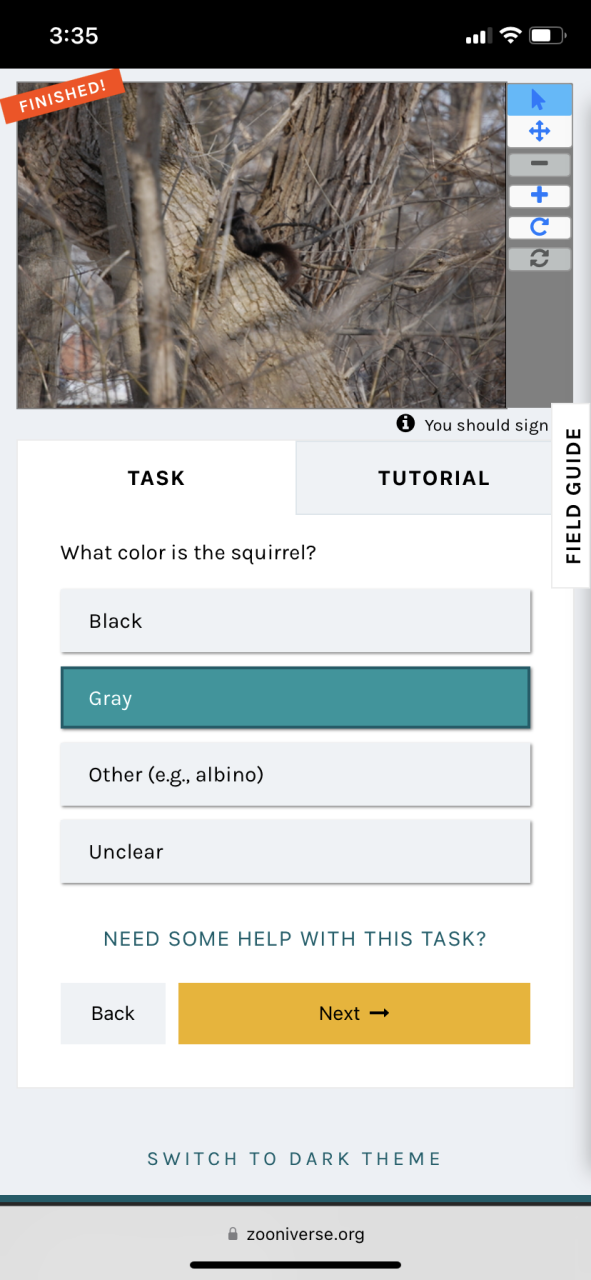The height and width of the screenshot is (1280, 591).
Task: Tap the squirrel photo subject
Action: click(262, 245)
